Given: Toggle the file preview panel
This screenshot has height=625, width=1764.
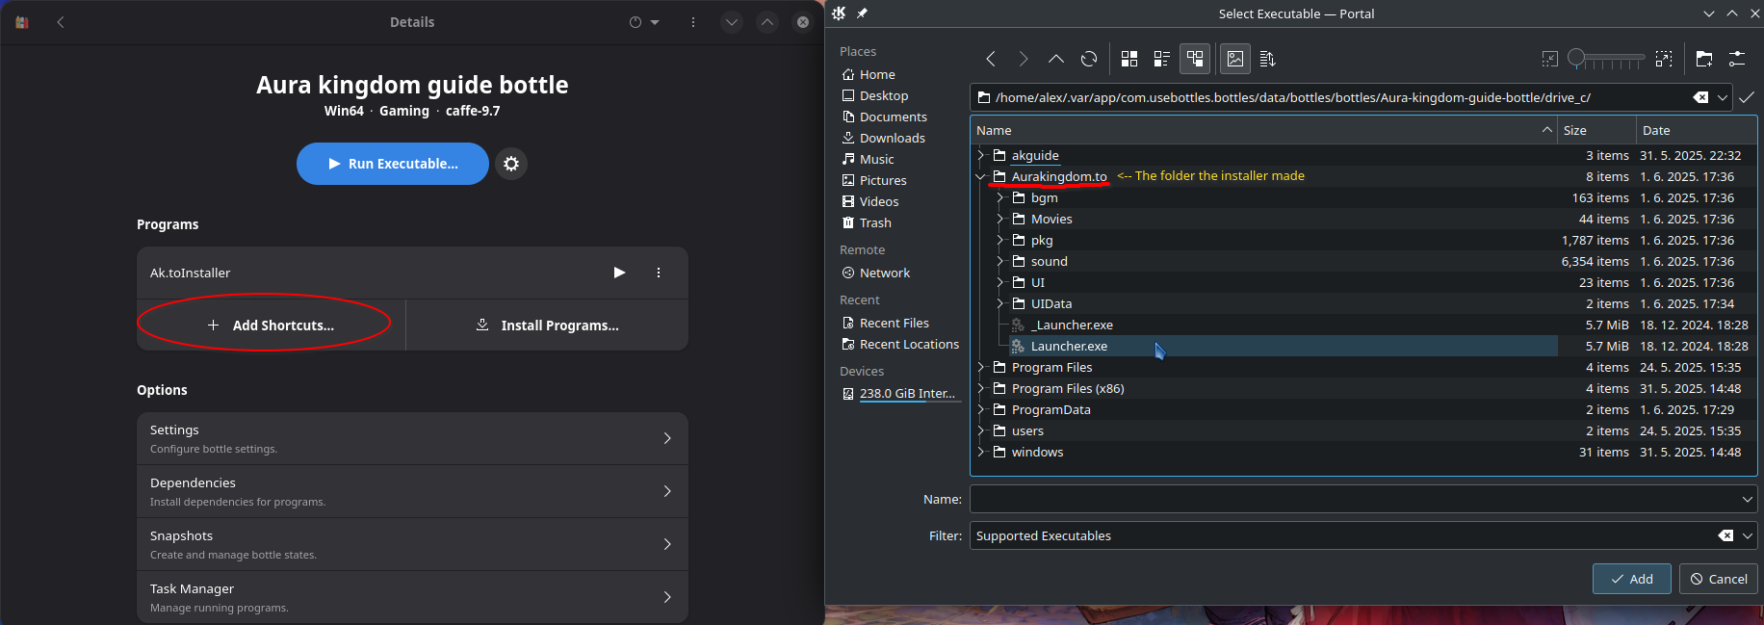Looking at the screenshot, I should (1235, 59).
